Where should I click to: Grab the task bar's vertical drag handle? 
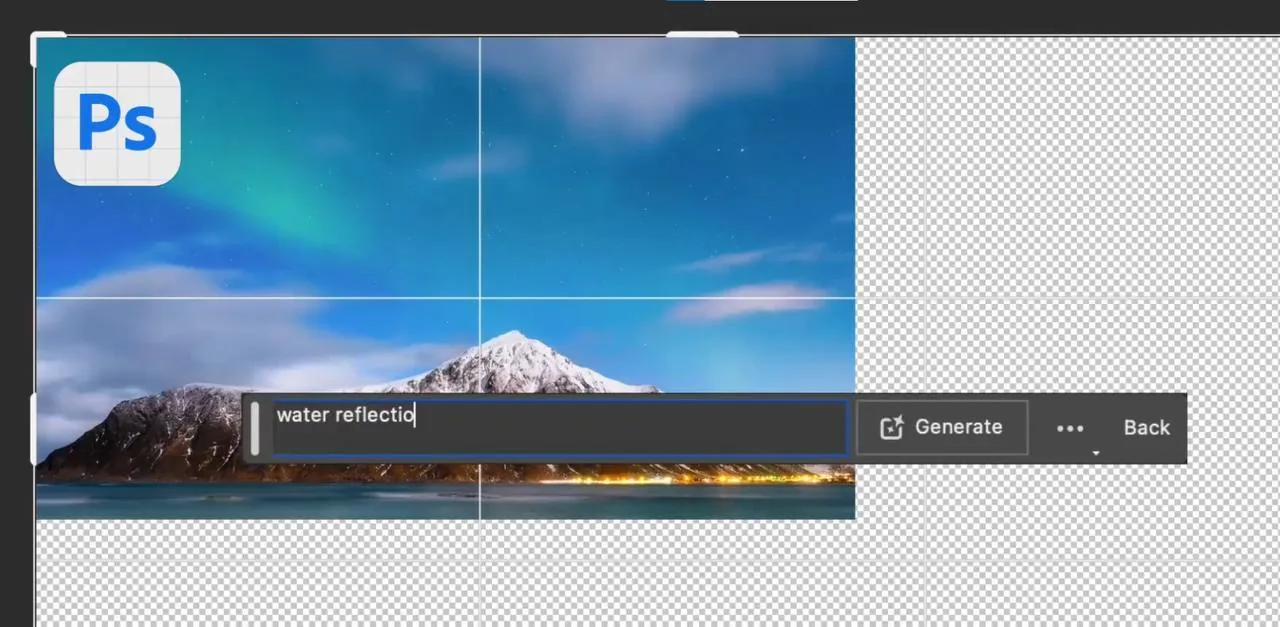(254, 428)
